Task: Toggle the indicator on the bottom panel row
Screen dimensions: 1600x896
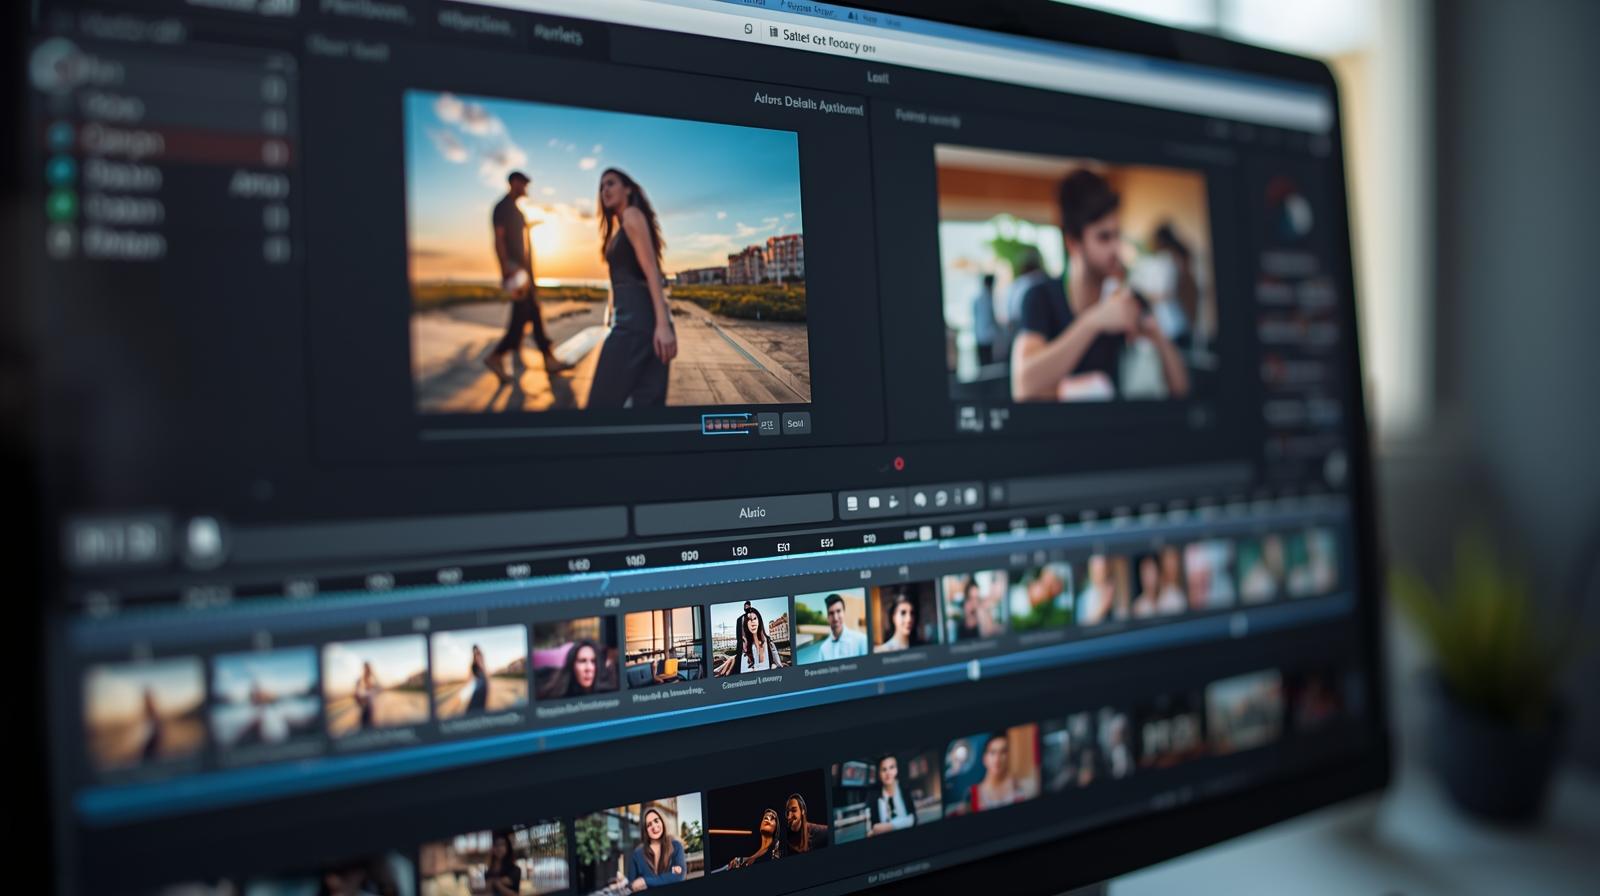Action: pyautogui.click(x=276, y=247)
